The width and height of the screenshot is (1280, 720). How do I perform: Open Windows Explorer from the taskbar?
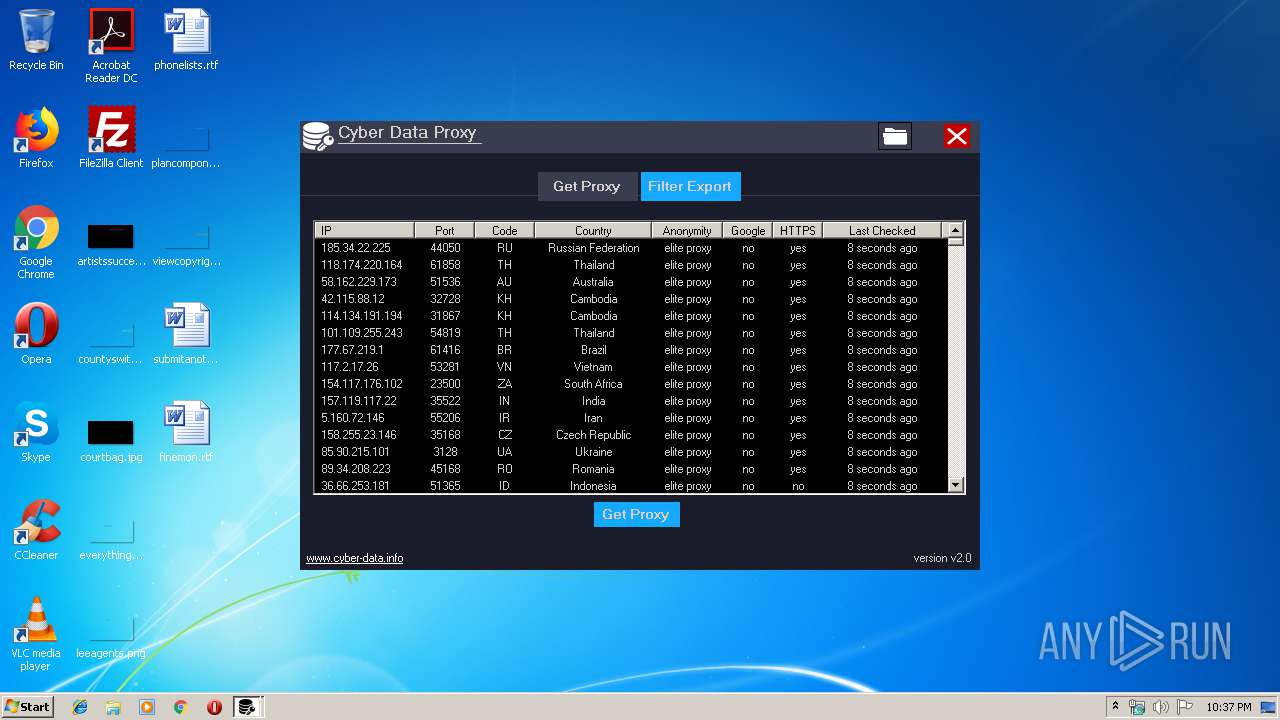[113, 707]
